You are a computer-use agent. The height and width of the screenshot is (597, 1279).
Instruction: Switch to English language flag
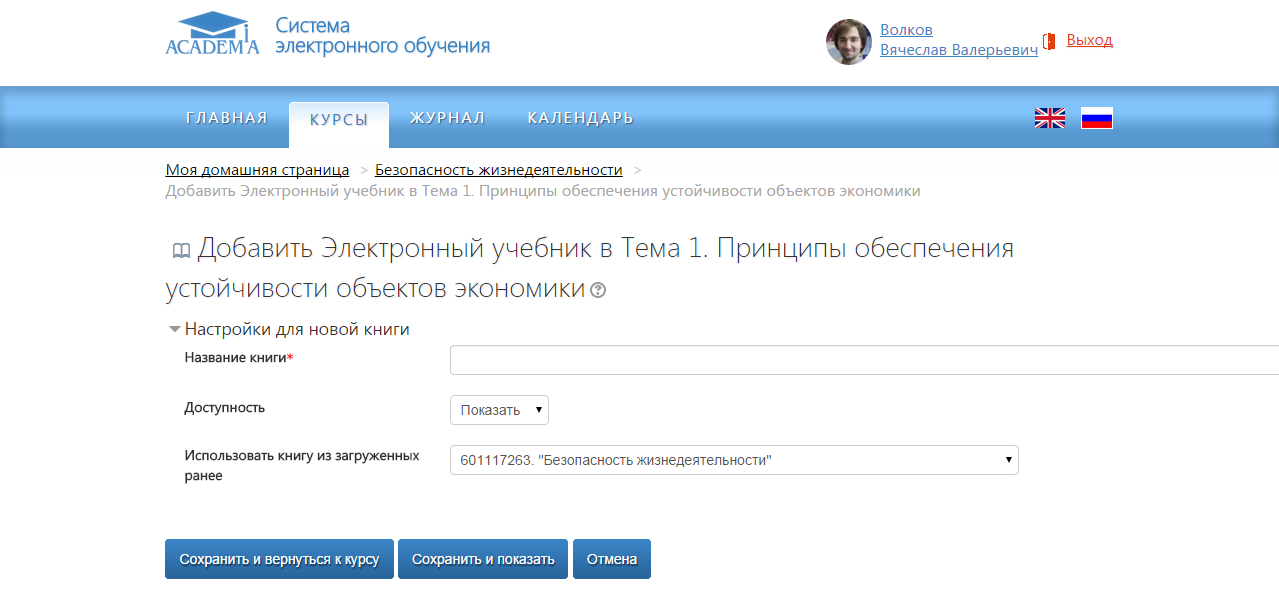pos(1050,118)
